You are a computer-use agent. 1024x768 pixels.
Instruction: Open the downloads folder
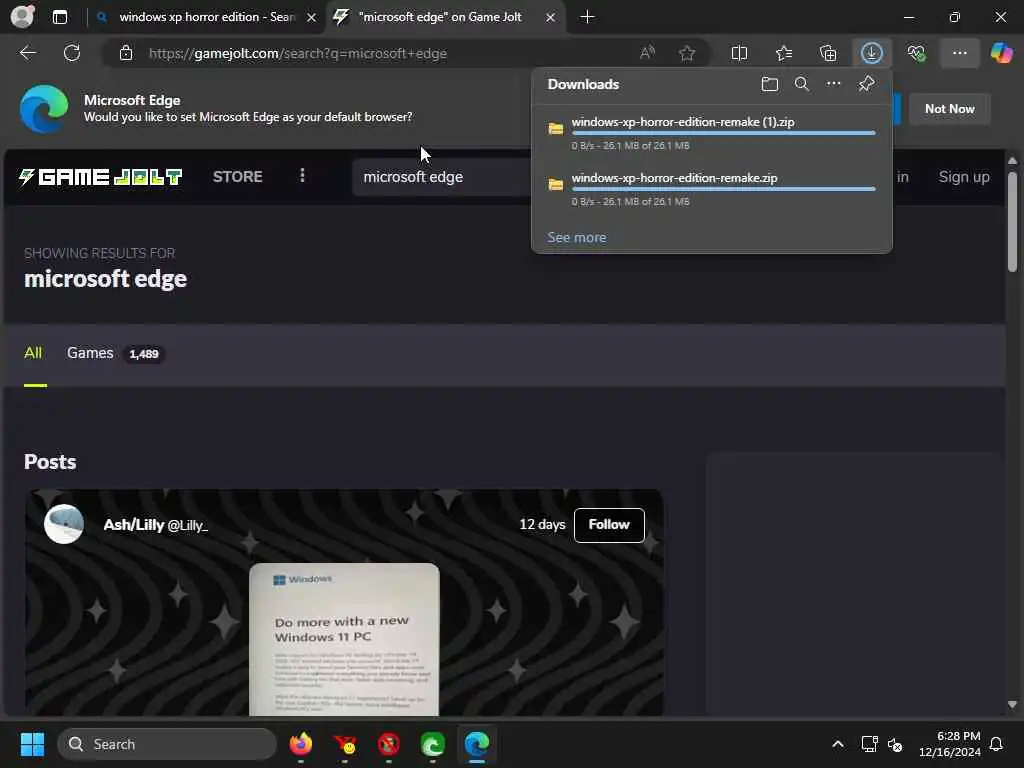pos(770,84)
